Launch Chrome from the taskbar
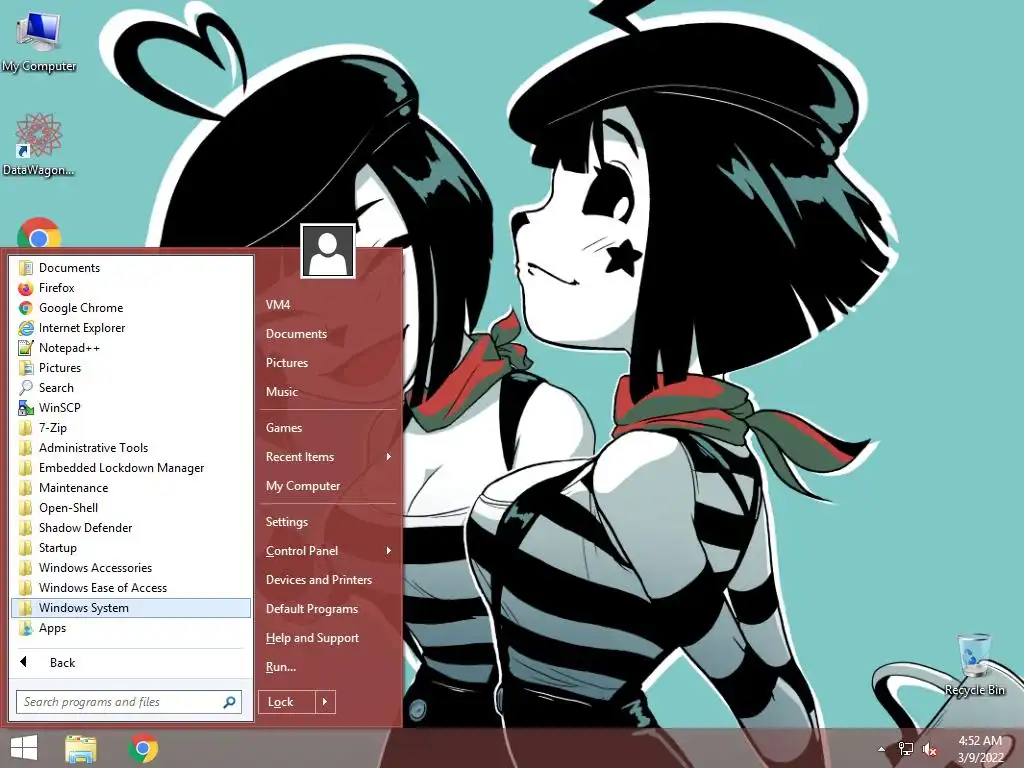 pos(143,748)
